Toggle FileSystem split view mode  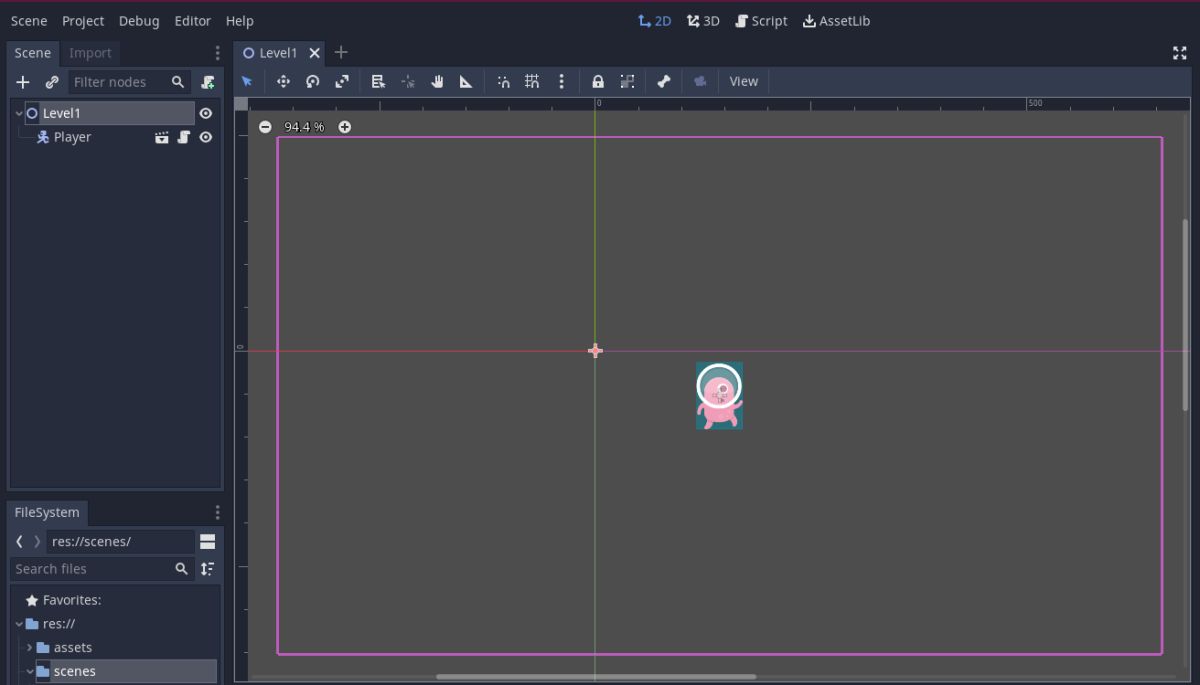[208, 541]
